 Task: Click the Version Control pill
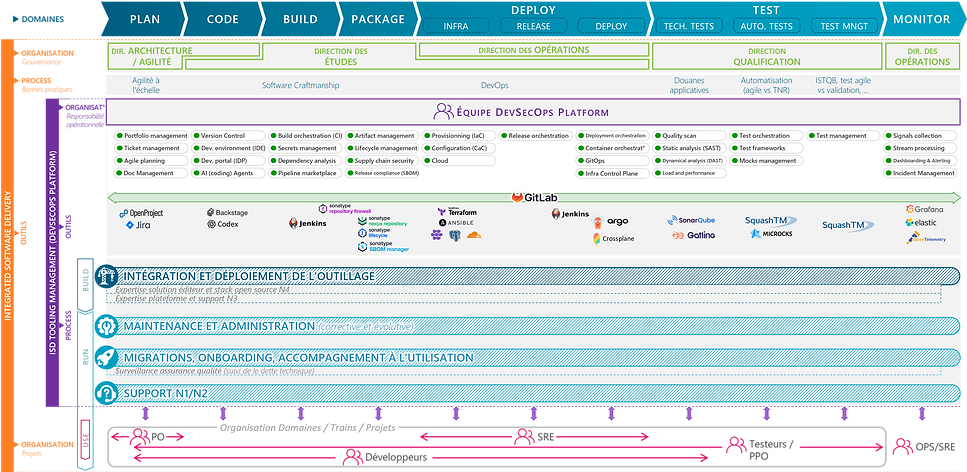coord(228,136)
